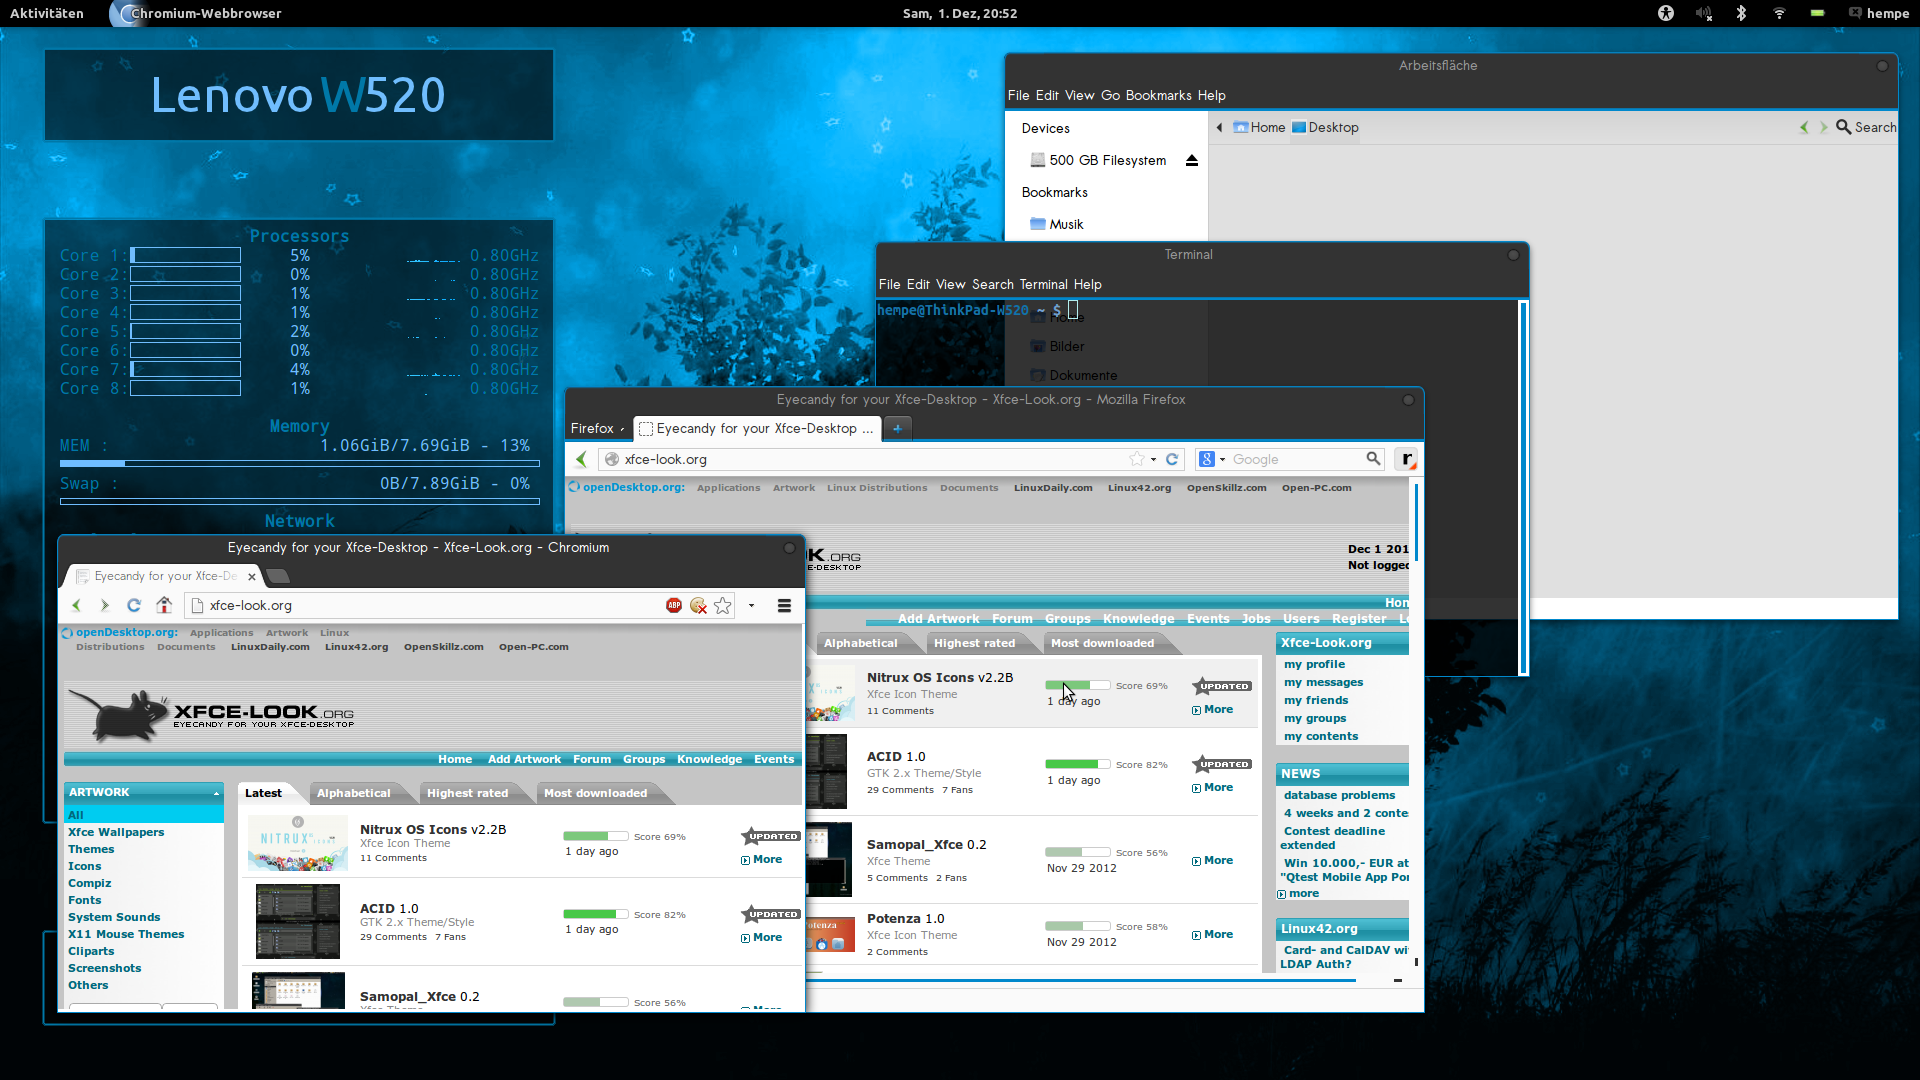1920x1080 pixels.
Task: Open the Go menu in the file manager
Action: [1110, 95]
